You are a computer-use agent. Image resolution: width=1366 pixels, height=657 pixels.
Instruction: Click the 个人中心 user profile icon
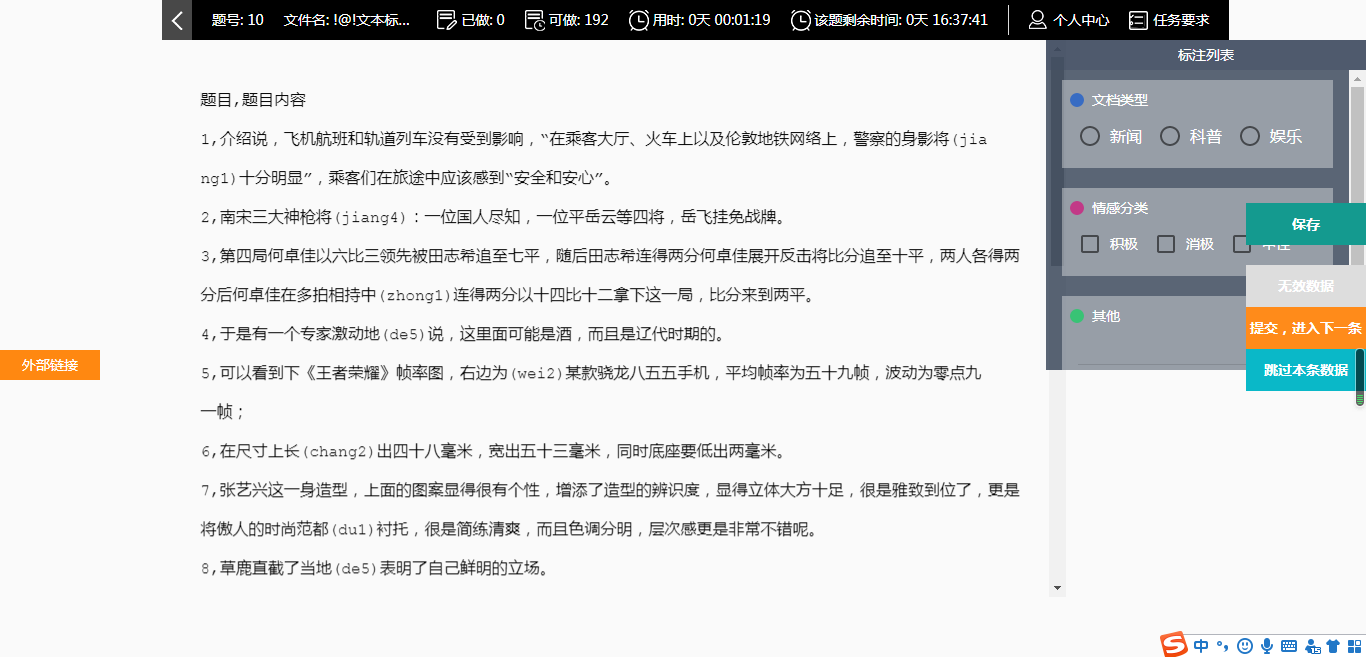coord(1038,20)
